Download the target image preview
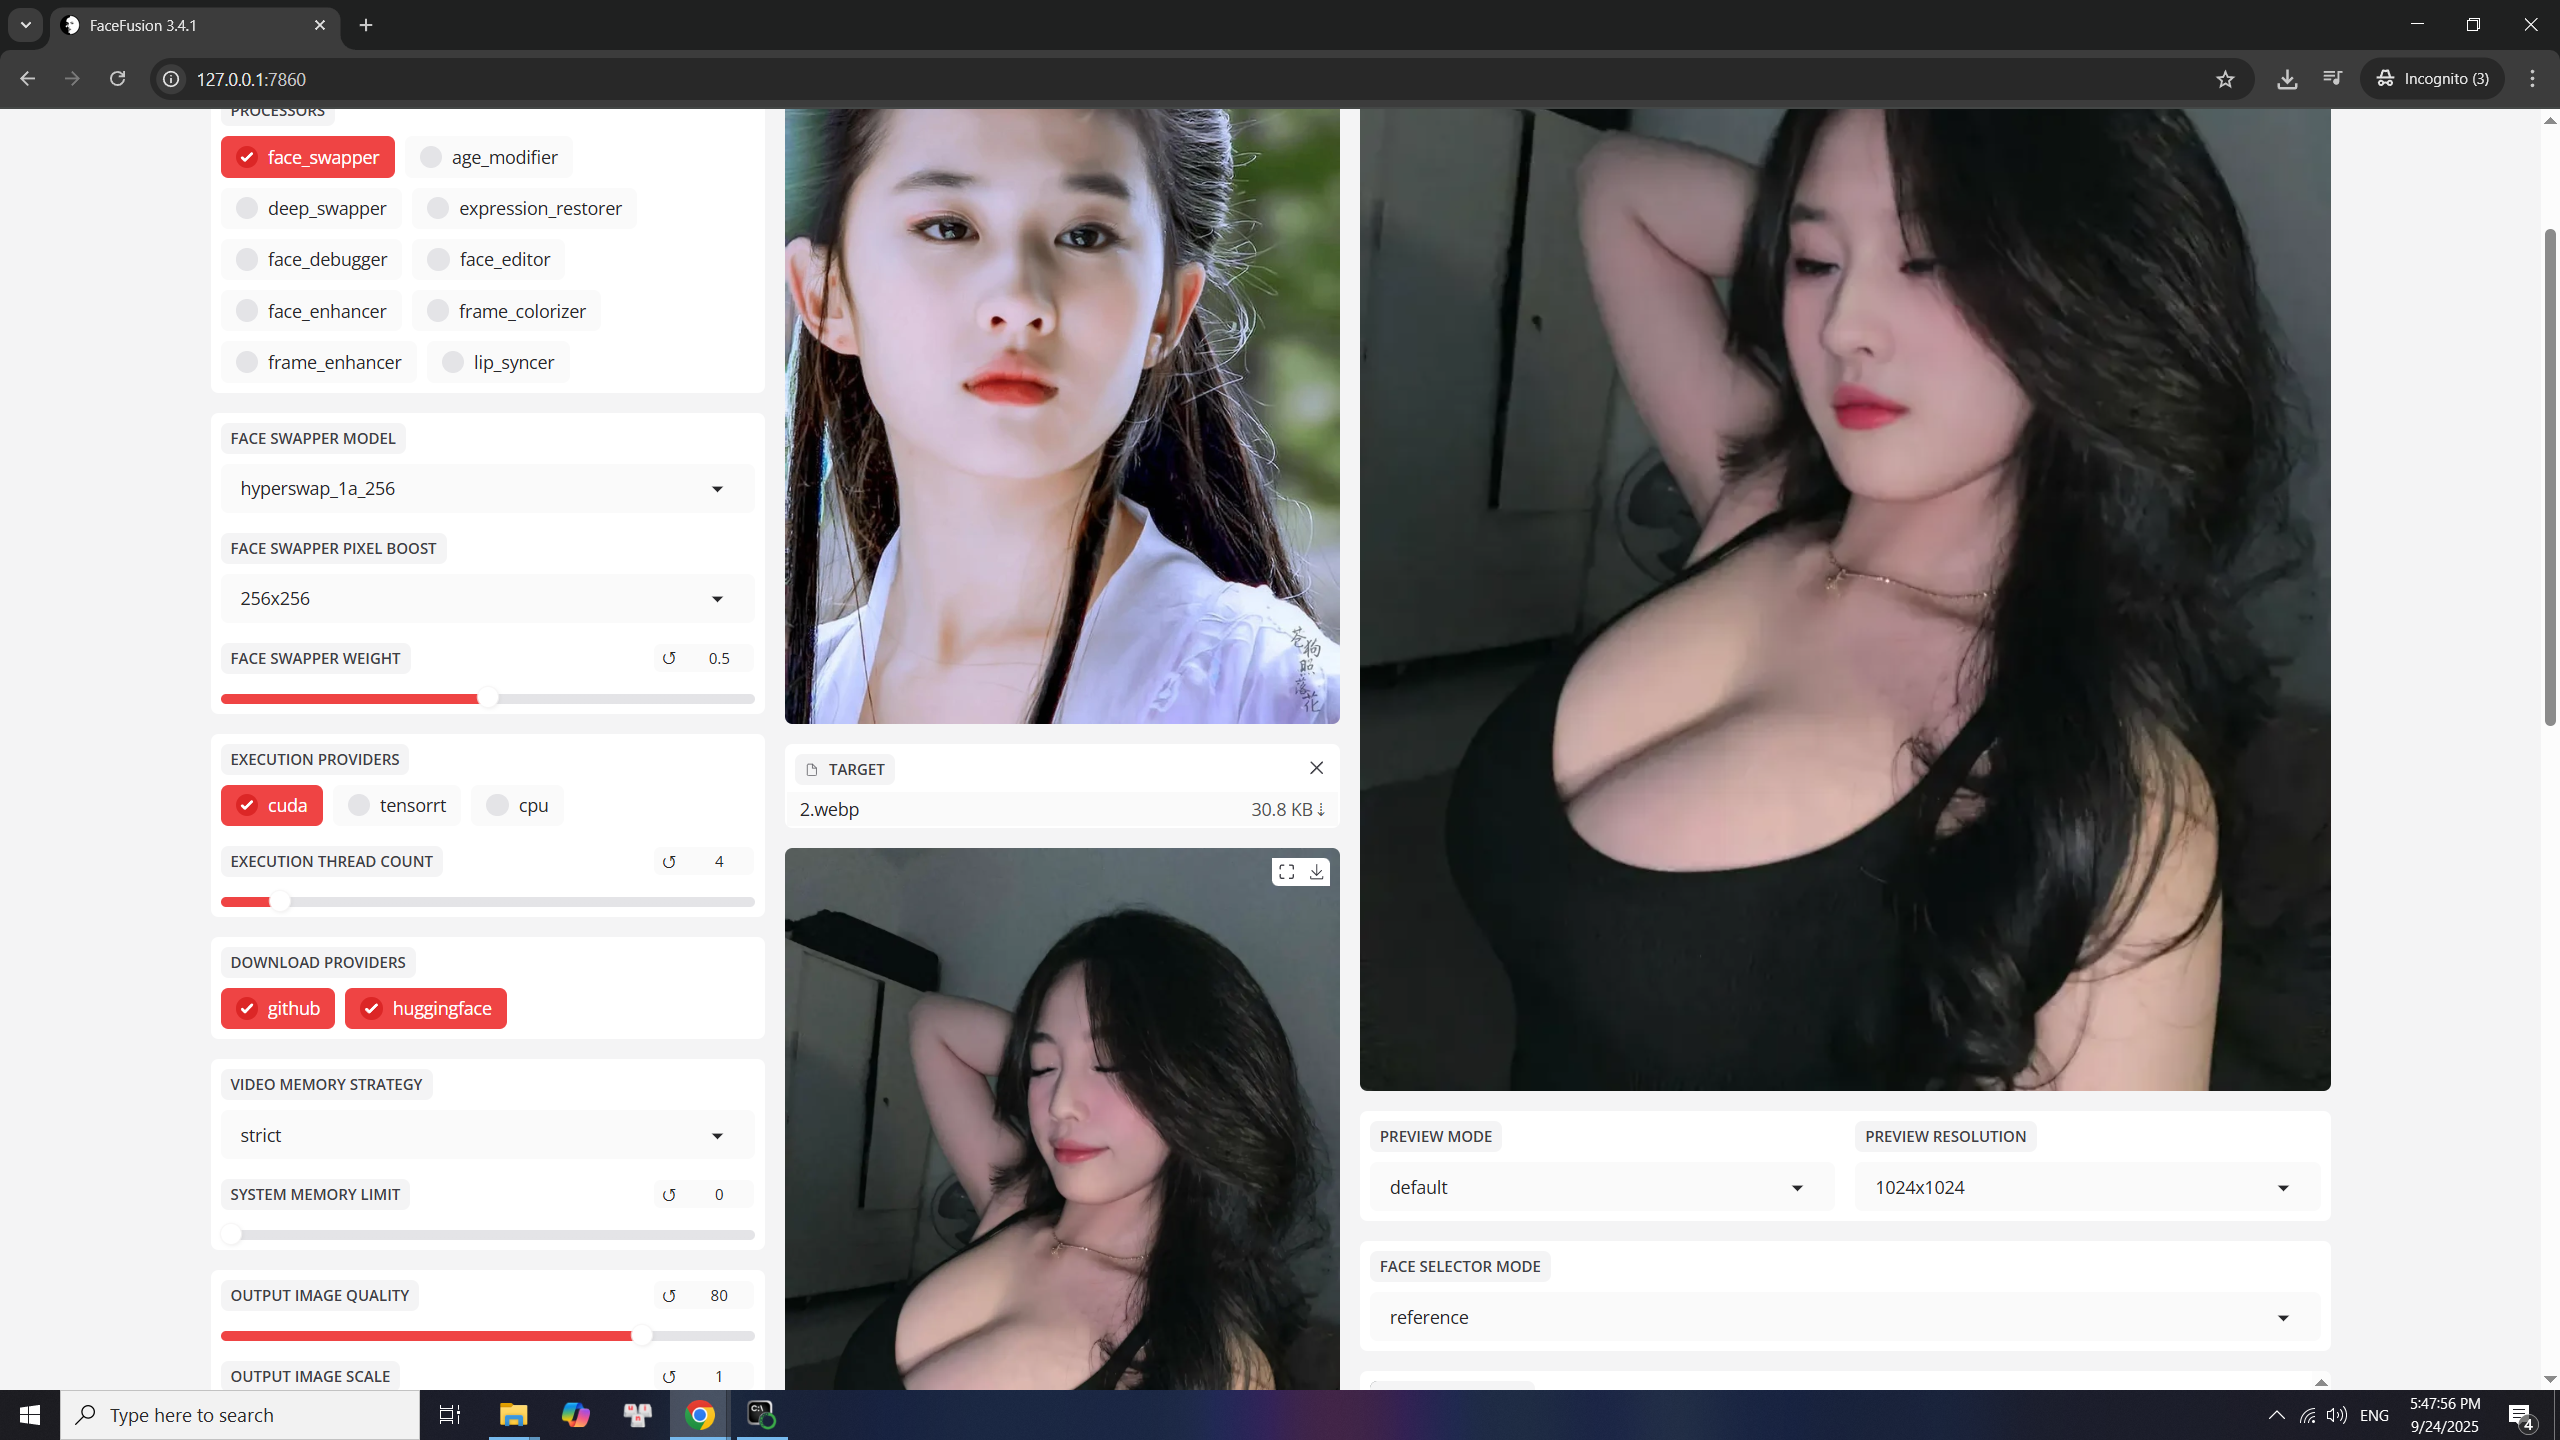The height and width of the screenshot is (1440, 2560). tap(1316, 872)
